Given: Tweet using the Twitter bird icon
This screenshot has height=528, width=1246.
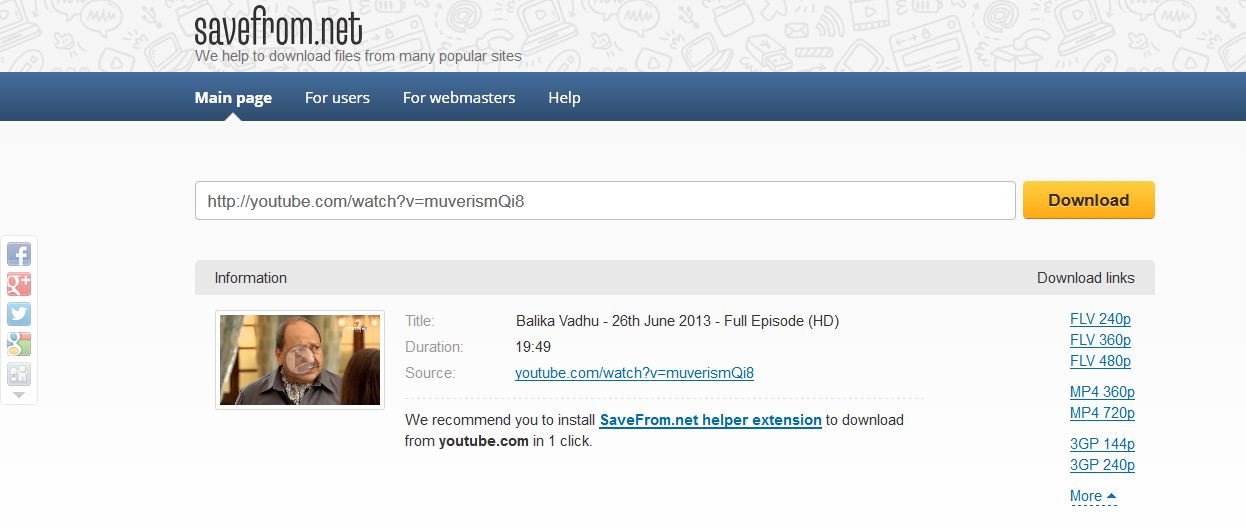Looking at the screenshot, I should 19,314.
